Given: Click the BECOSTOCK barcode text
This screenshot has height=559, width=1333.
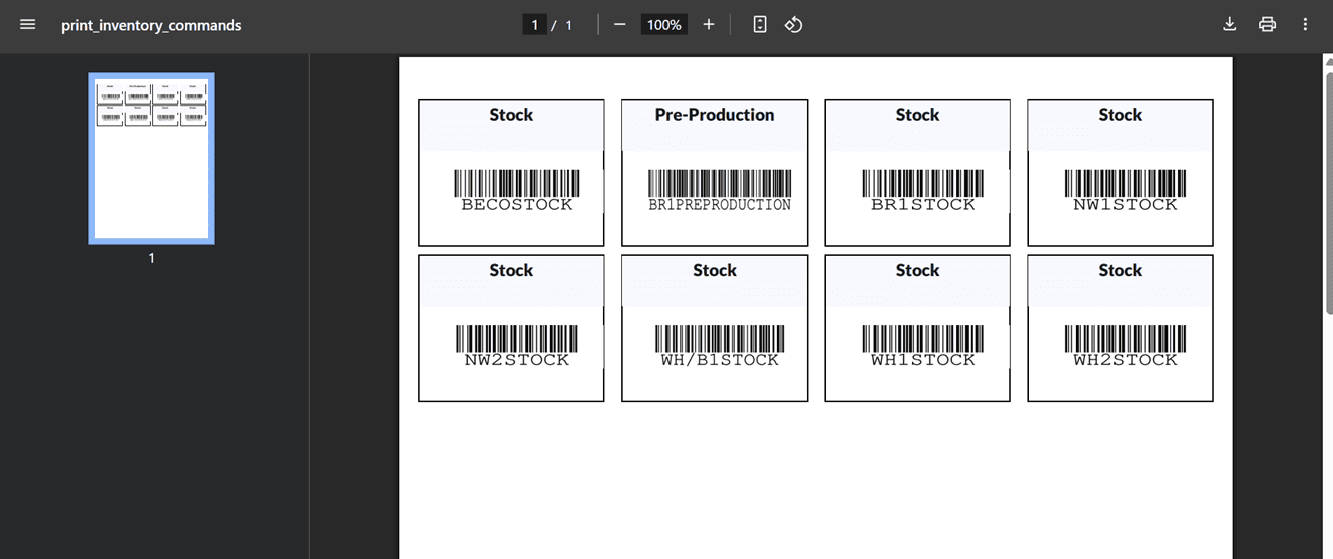Looking at the screenshot, I should click(517, 205).
